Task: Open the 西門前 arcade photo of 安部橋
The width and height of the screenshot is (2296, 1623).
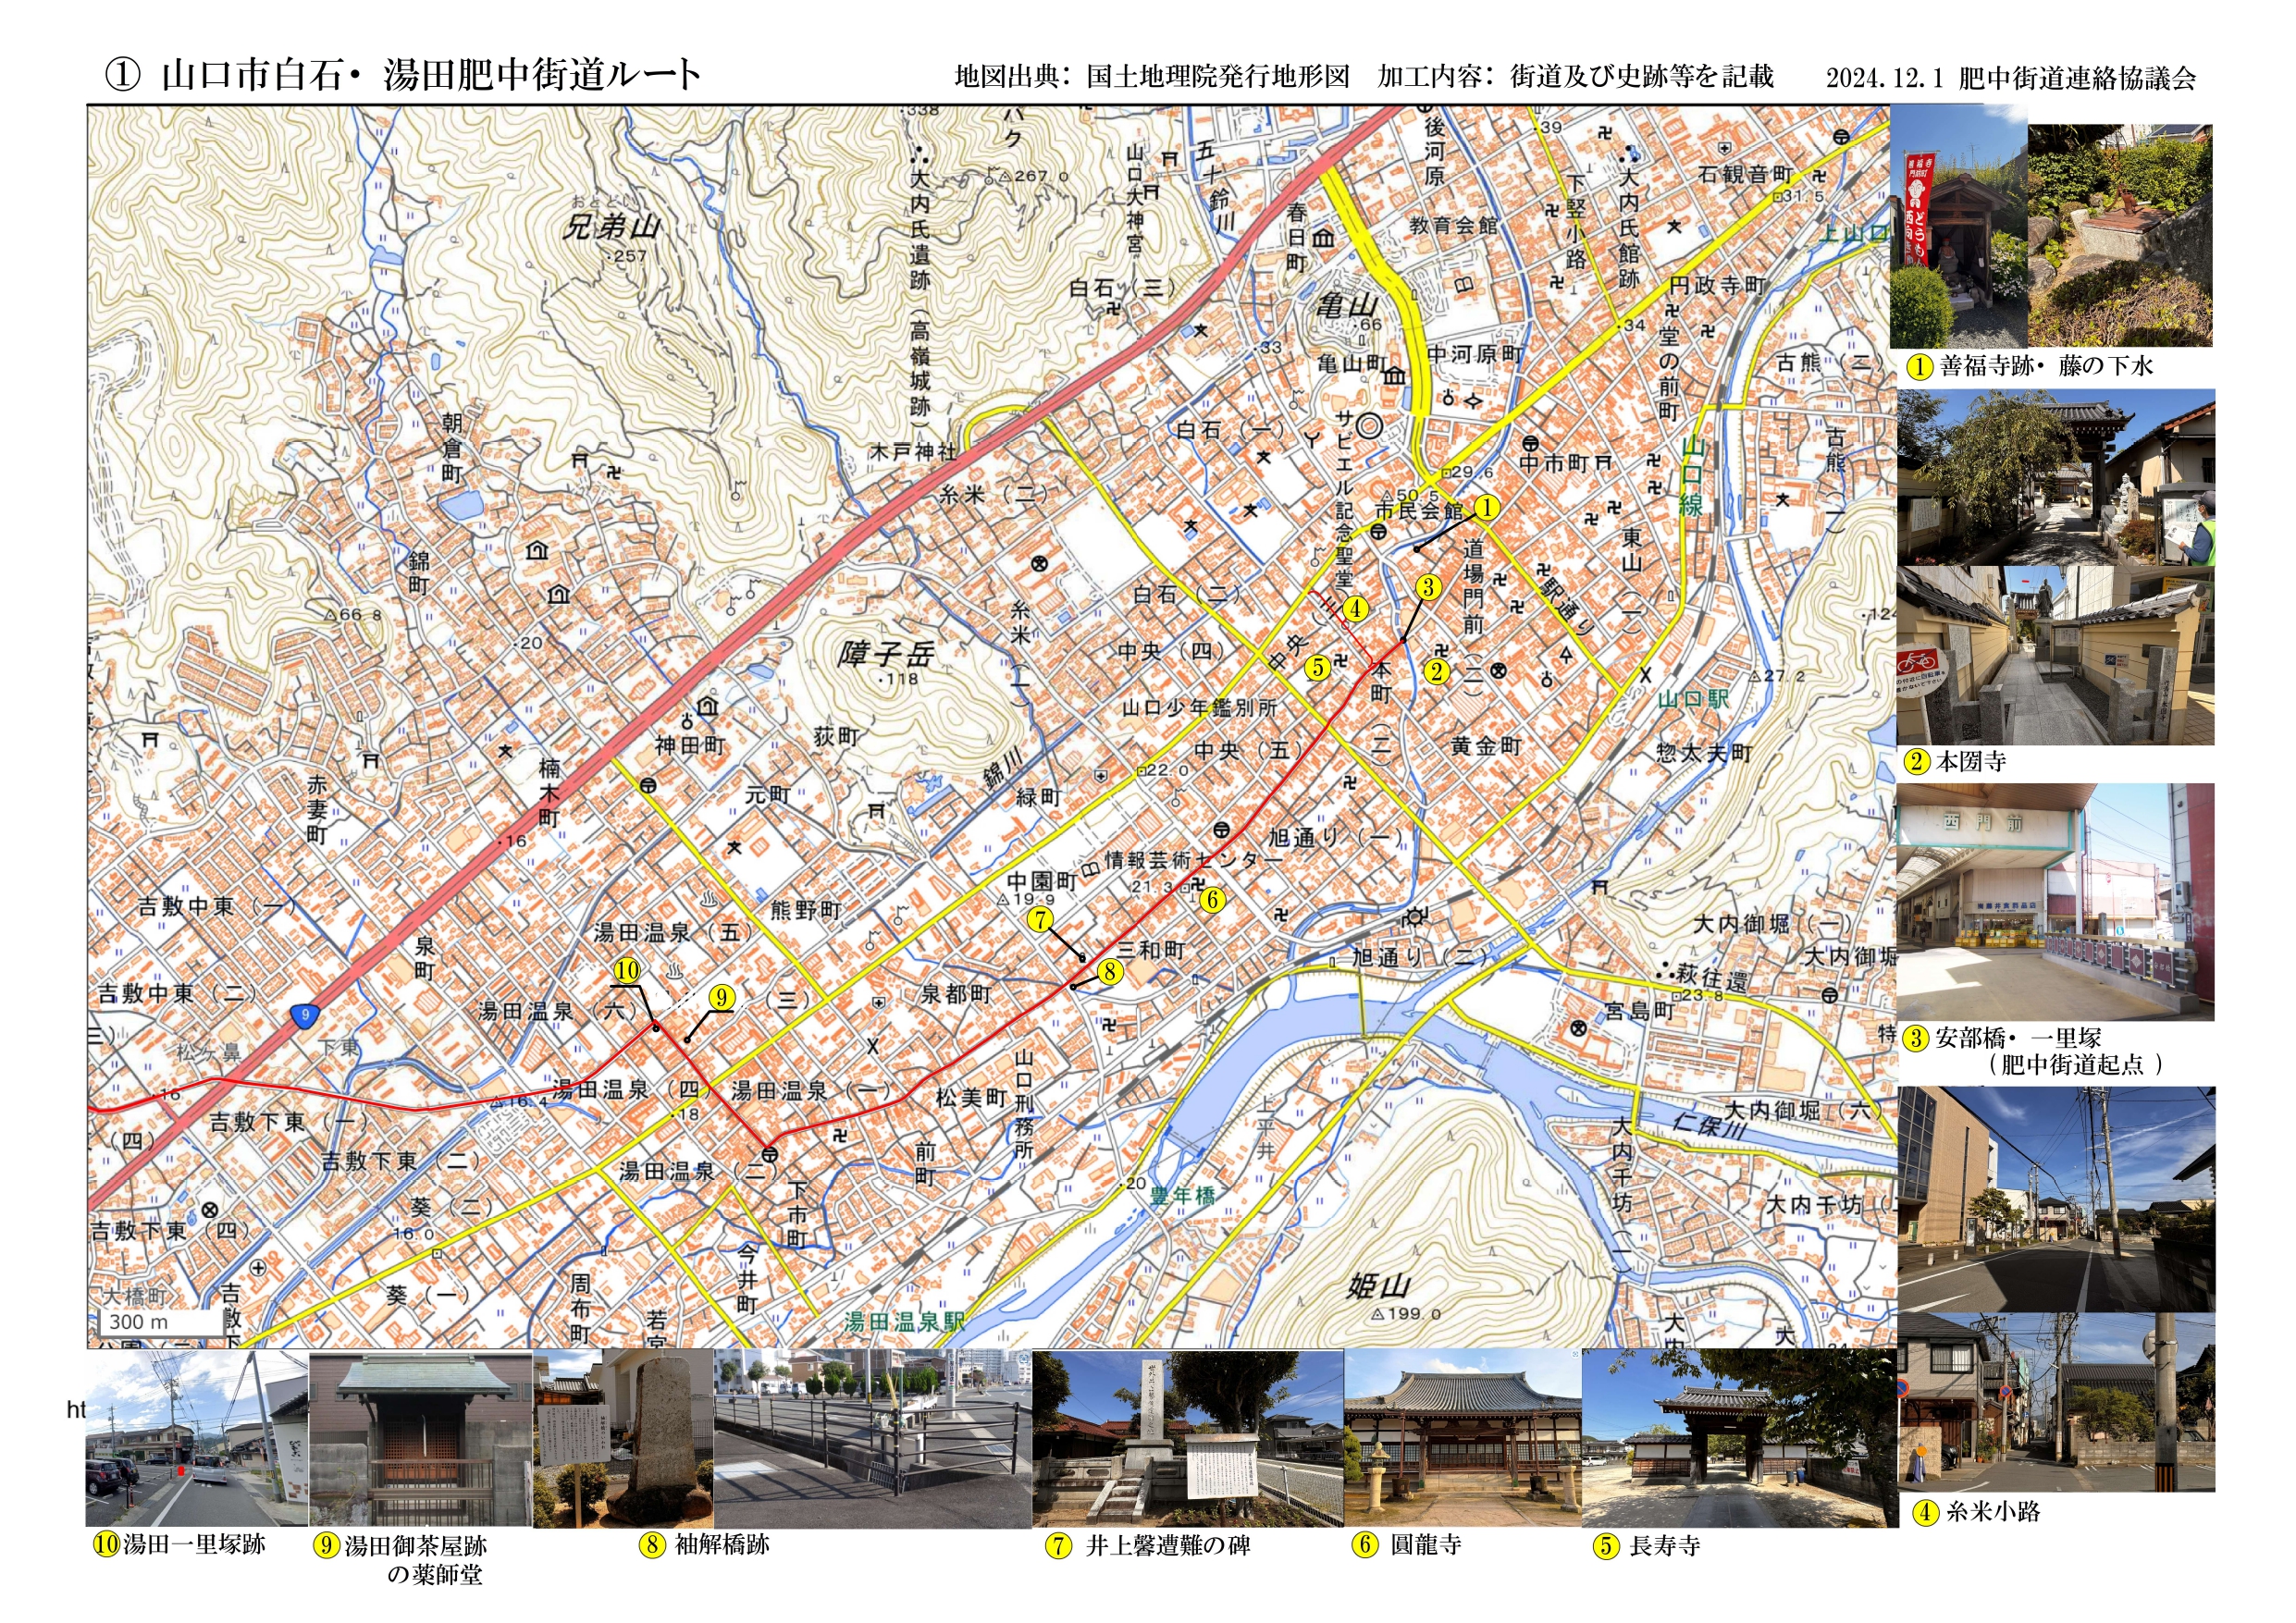Action: coord(2055,902)
